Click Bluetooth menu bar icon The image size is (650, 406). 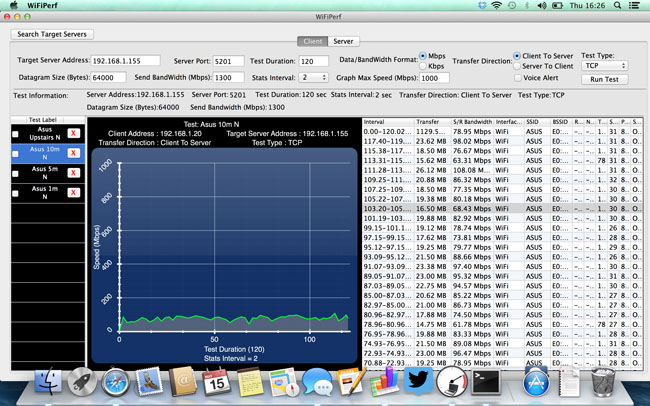(x=527, y=5)
